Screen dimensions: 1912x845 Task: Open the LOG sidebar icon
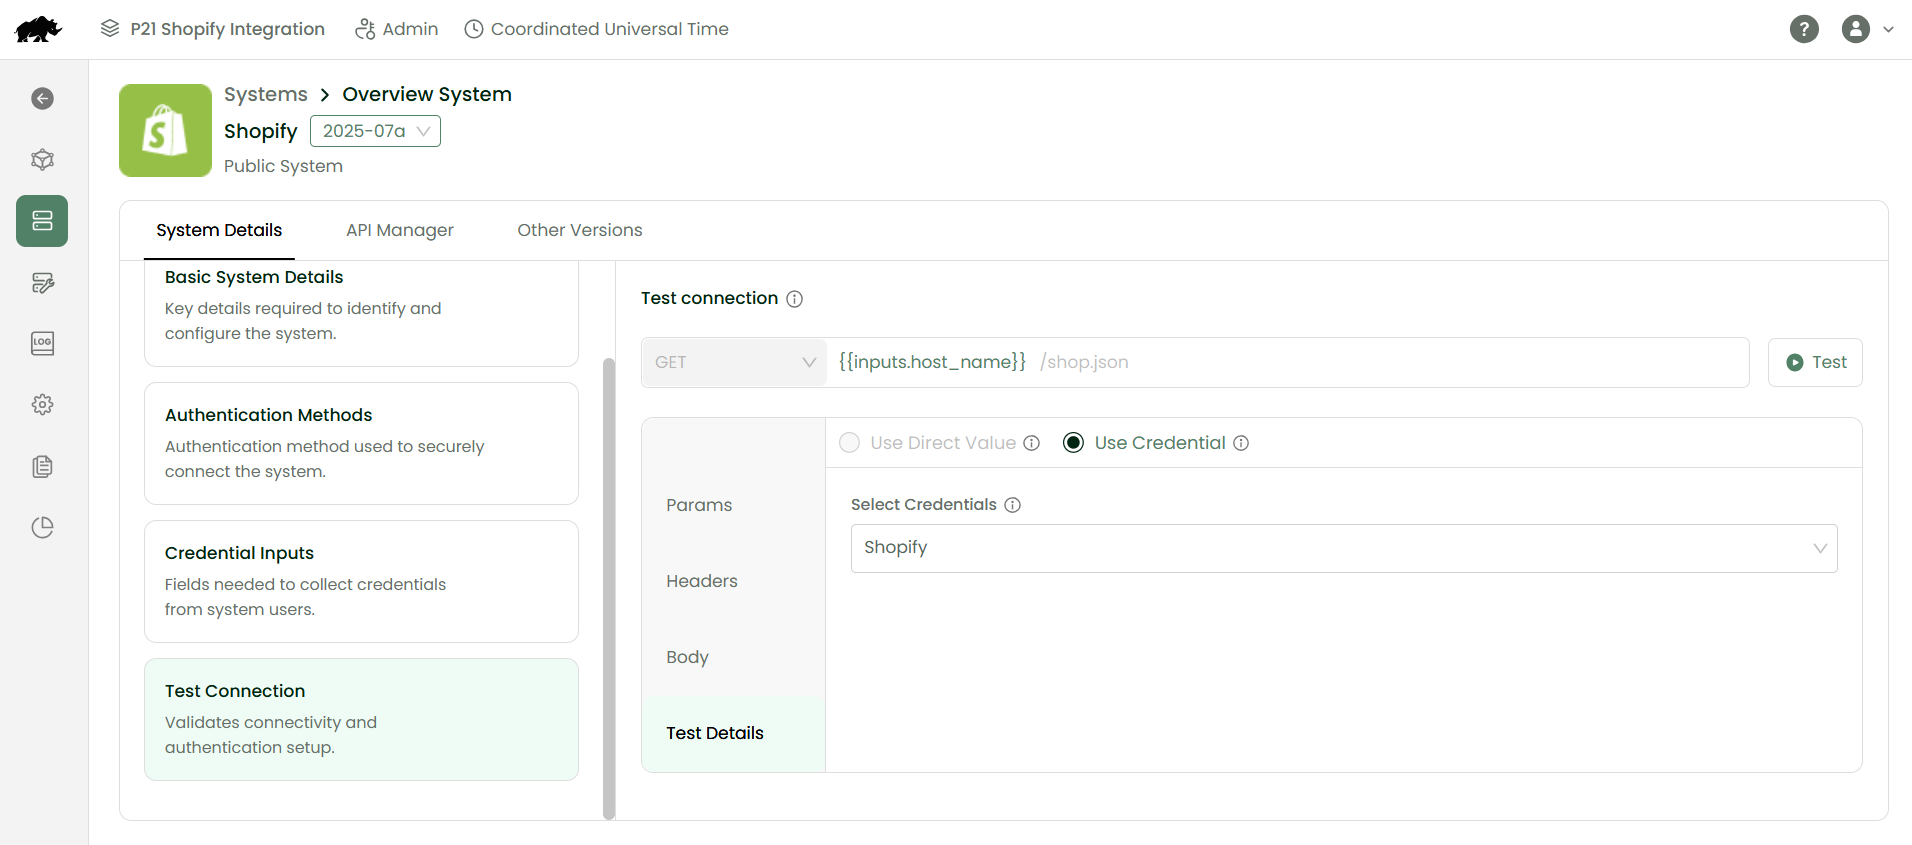coord(42,343)
